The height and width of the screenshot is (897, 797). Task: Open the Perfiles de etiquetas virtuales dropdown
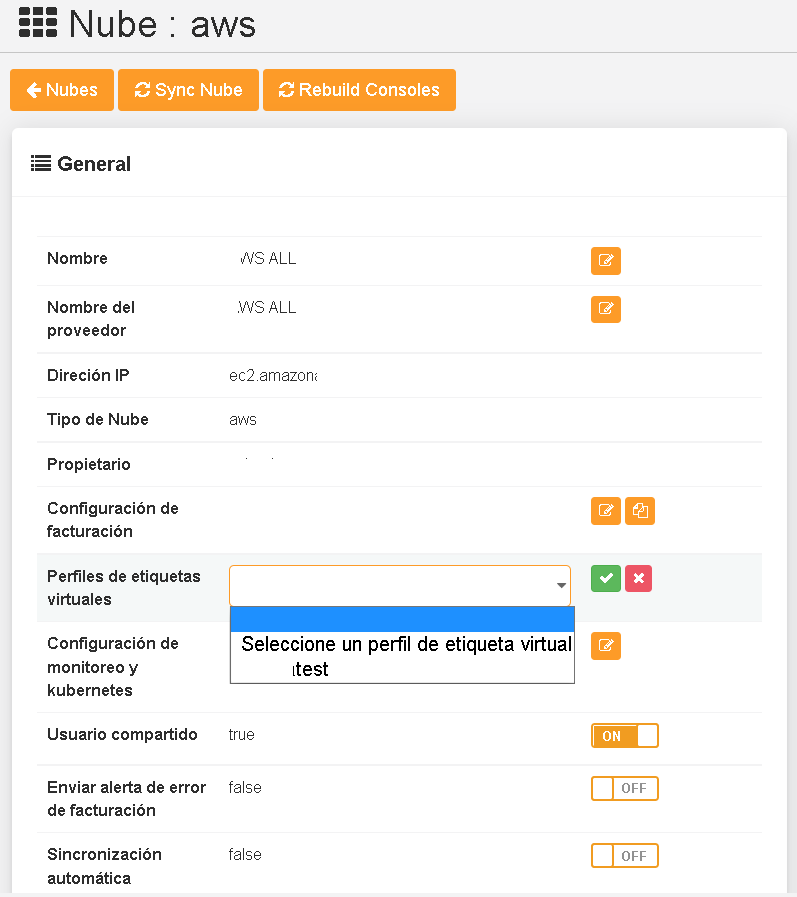click(x=400, y=586)
